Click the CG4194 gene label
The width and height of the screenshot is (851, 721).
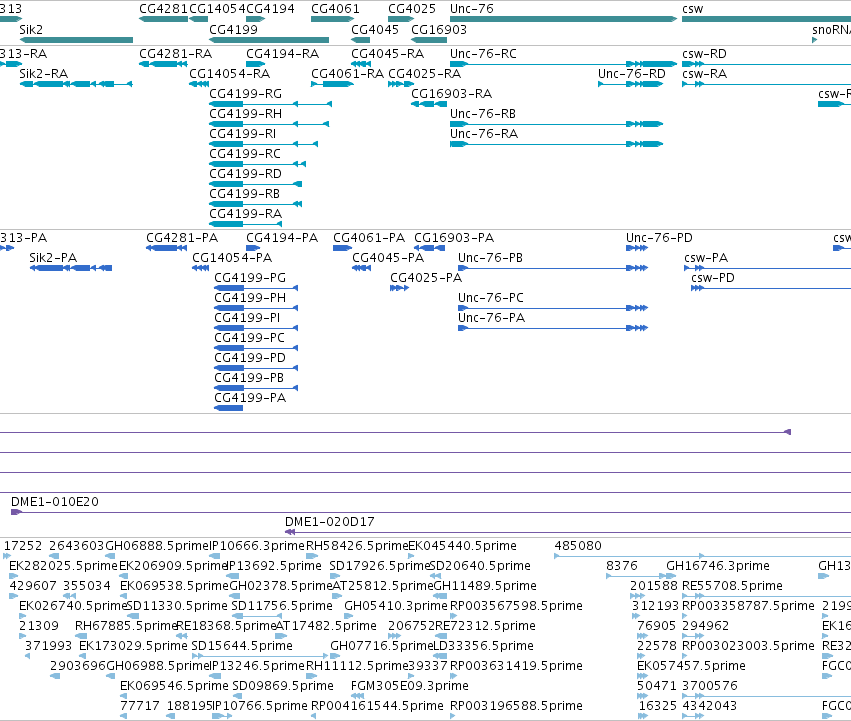270,9
